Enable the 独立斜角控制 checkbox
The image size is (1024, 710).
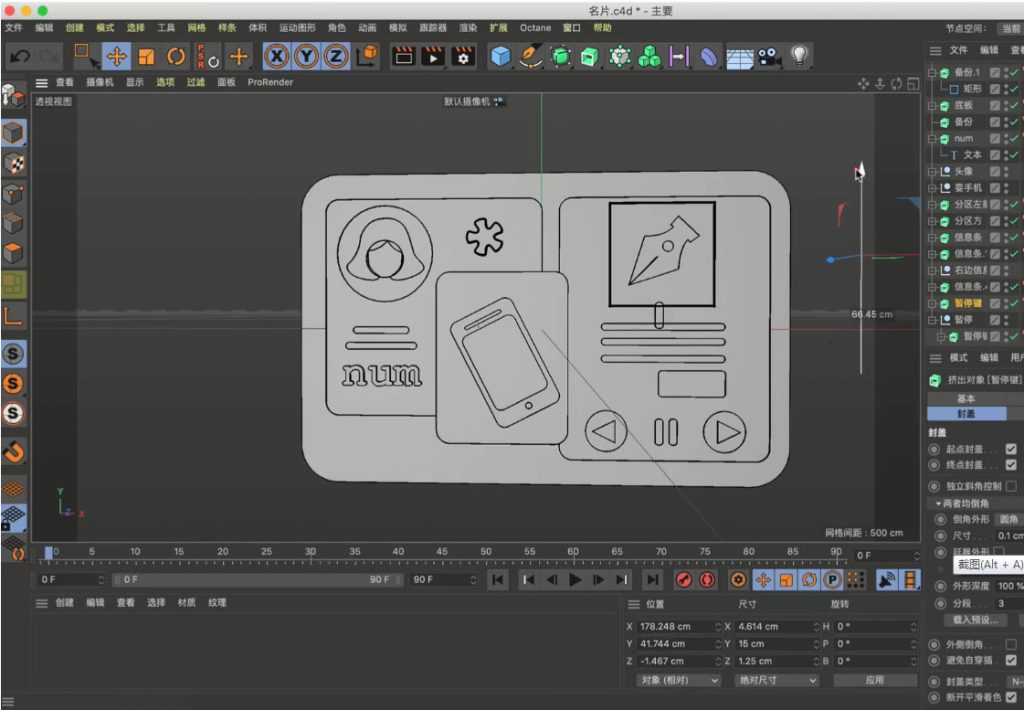(1011, 485)
